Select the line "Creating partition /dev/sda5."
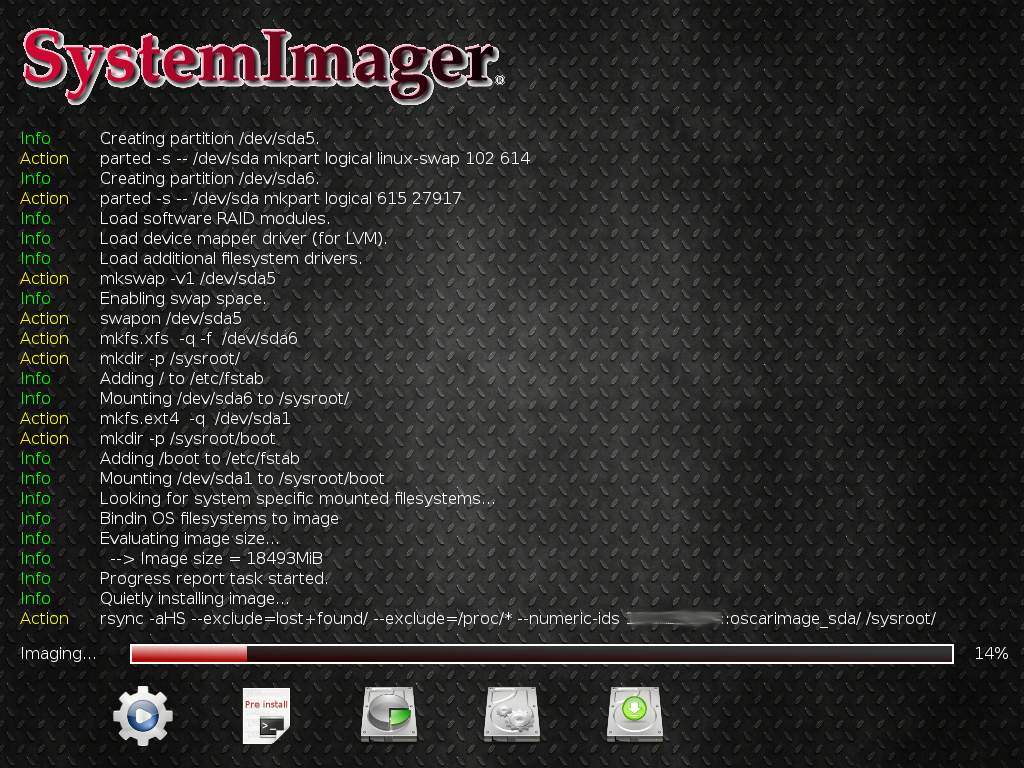 [209, 138]
